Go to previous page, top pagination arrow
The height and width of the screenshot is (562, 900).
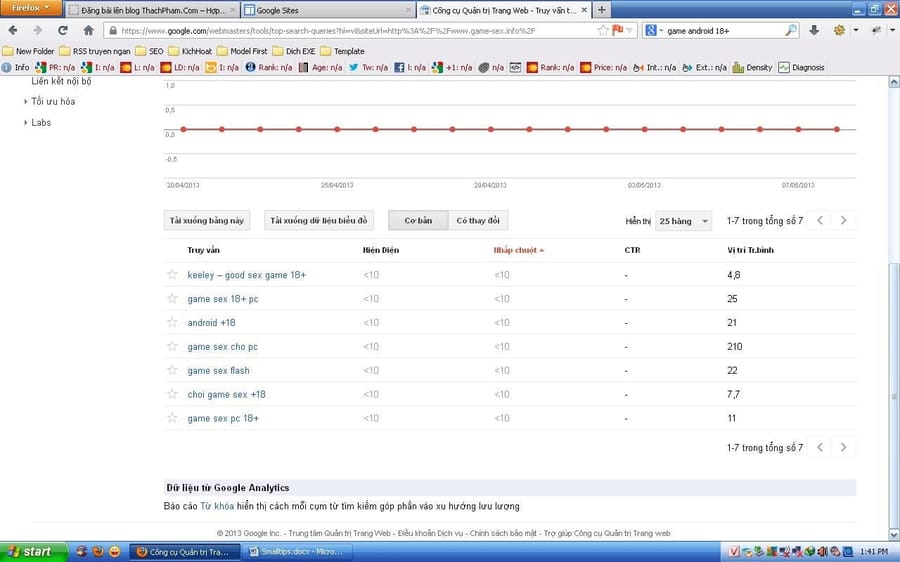820,220
